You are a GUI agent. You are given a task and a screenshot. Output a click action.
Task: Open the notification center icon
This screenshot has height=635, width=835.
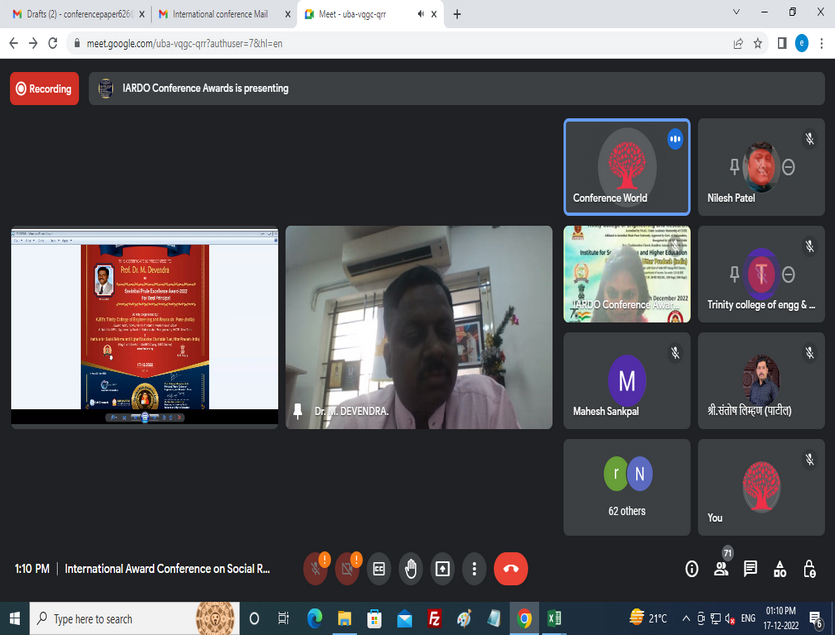point(815,619)
